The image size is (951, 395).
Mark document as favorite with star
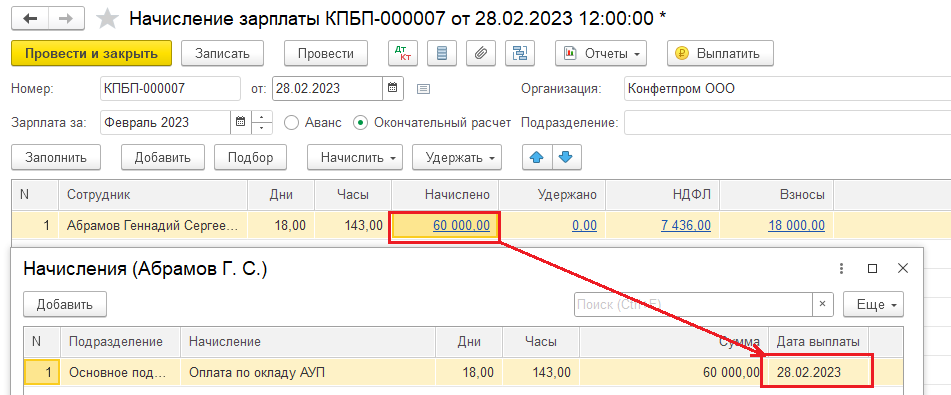click(x=108, y=19)
